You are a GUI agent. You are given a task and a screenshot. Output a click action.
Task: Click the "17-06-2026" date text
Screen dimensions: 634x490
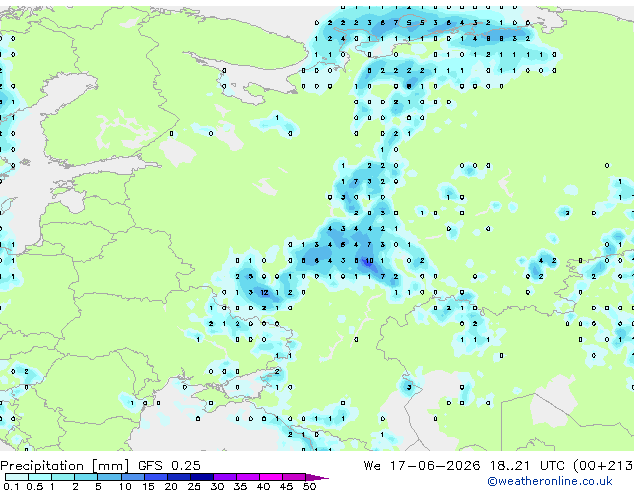tap(435, 465)
